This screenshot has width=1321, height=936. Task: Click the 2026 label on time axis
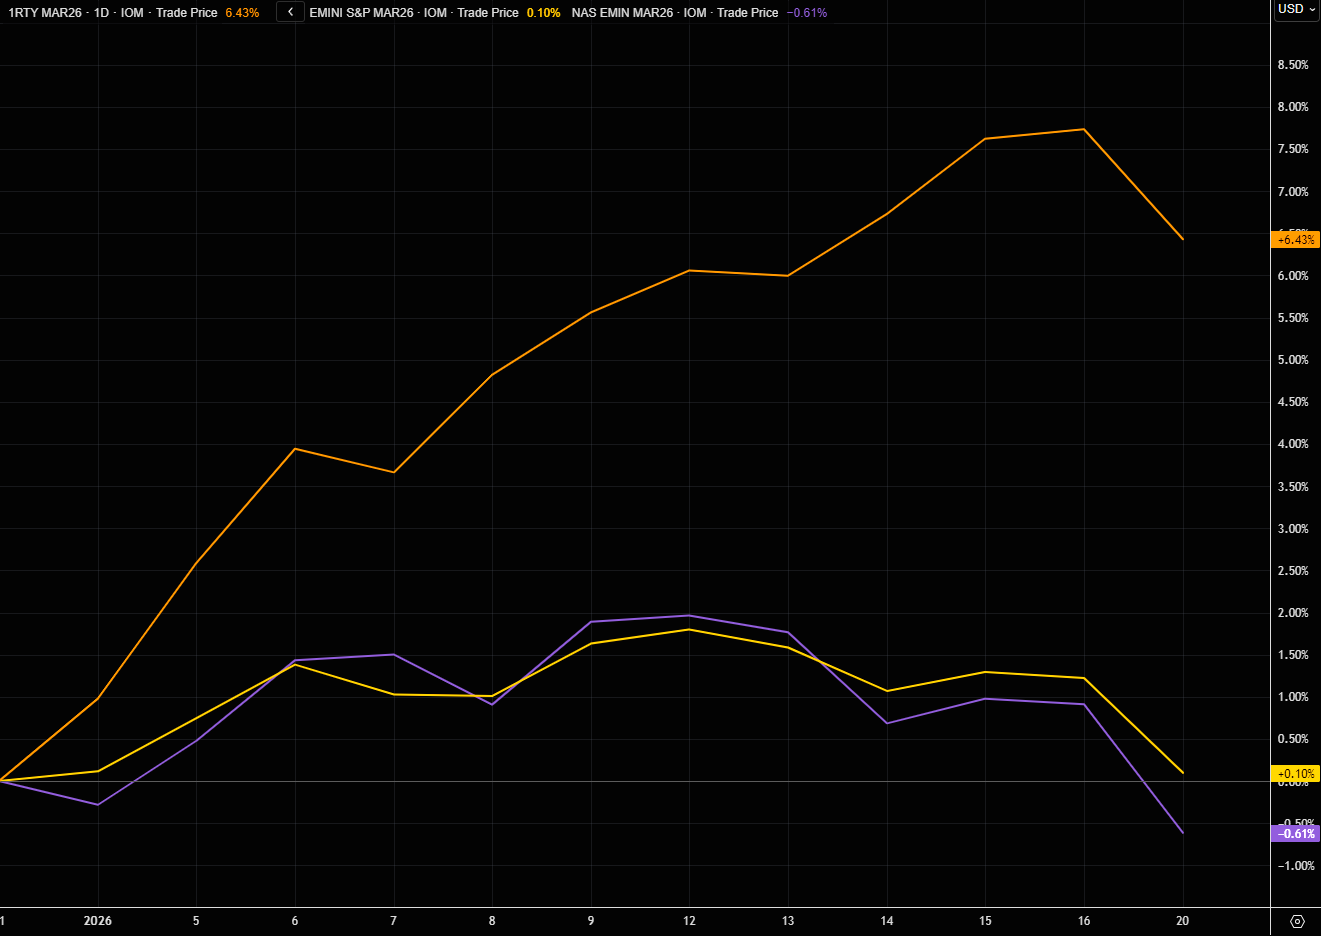click(98, 921)
